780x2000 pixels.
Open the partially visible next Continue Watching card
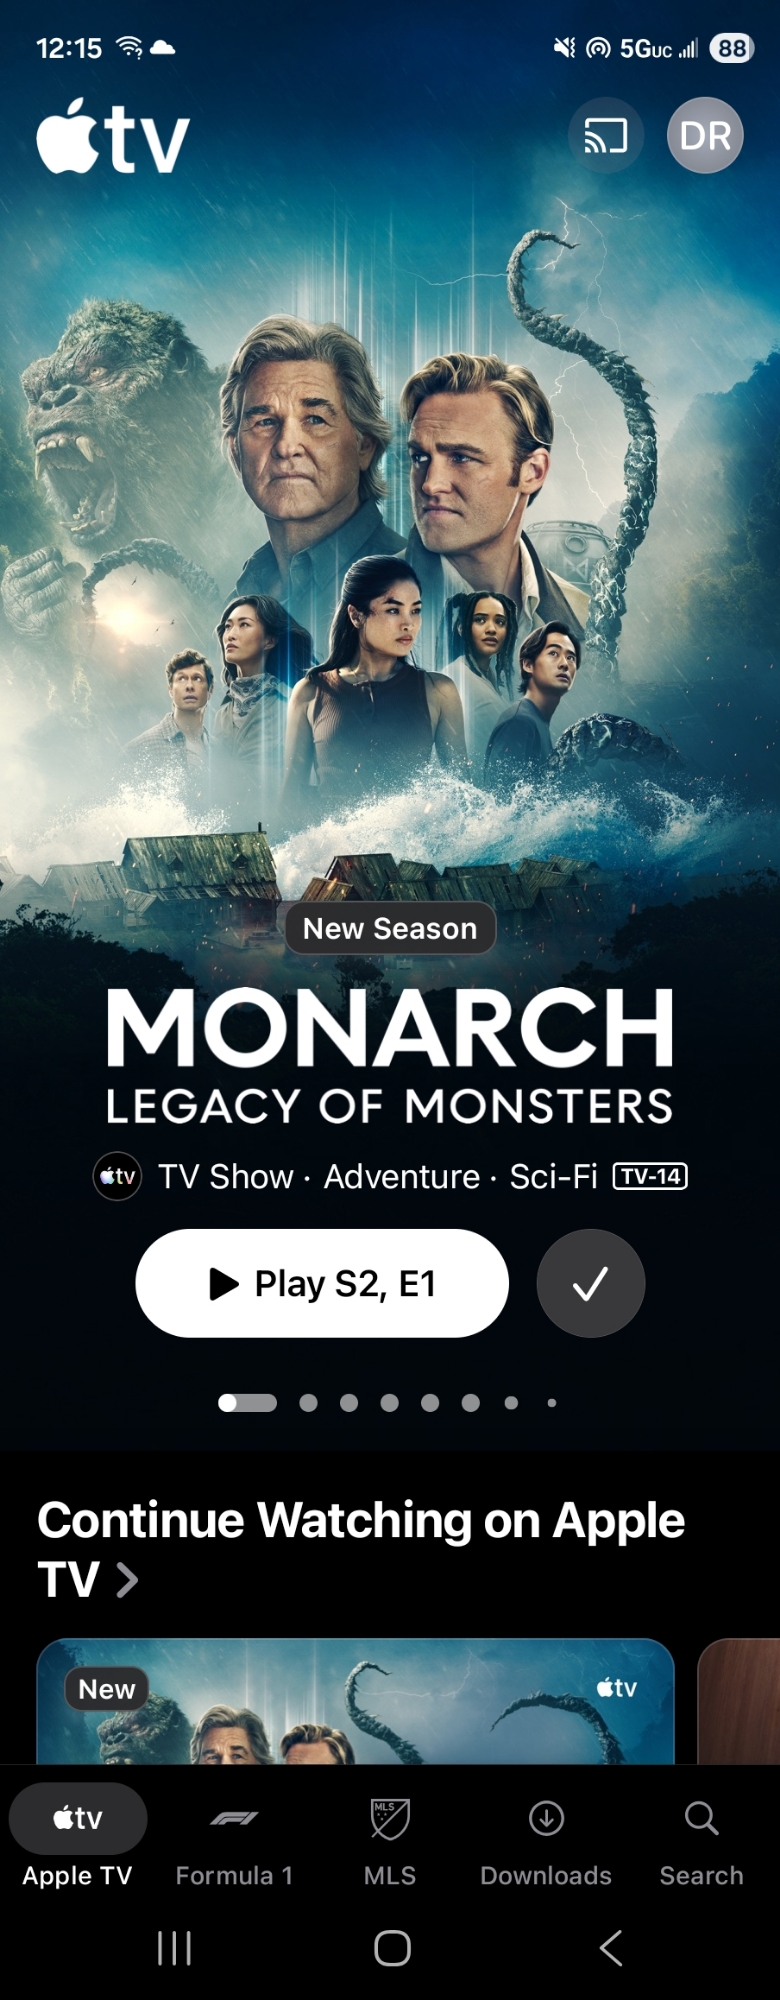tap(739, 1702)
